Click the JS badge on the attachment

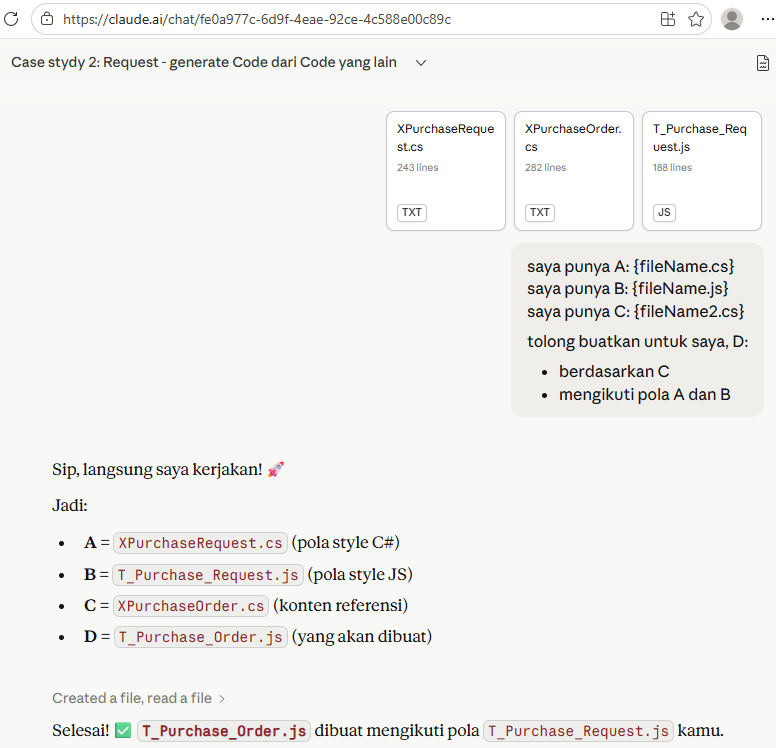[x=663, y=212]
